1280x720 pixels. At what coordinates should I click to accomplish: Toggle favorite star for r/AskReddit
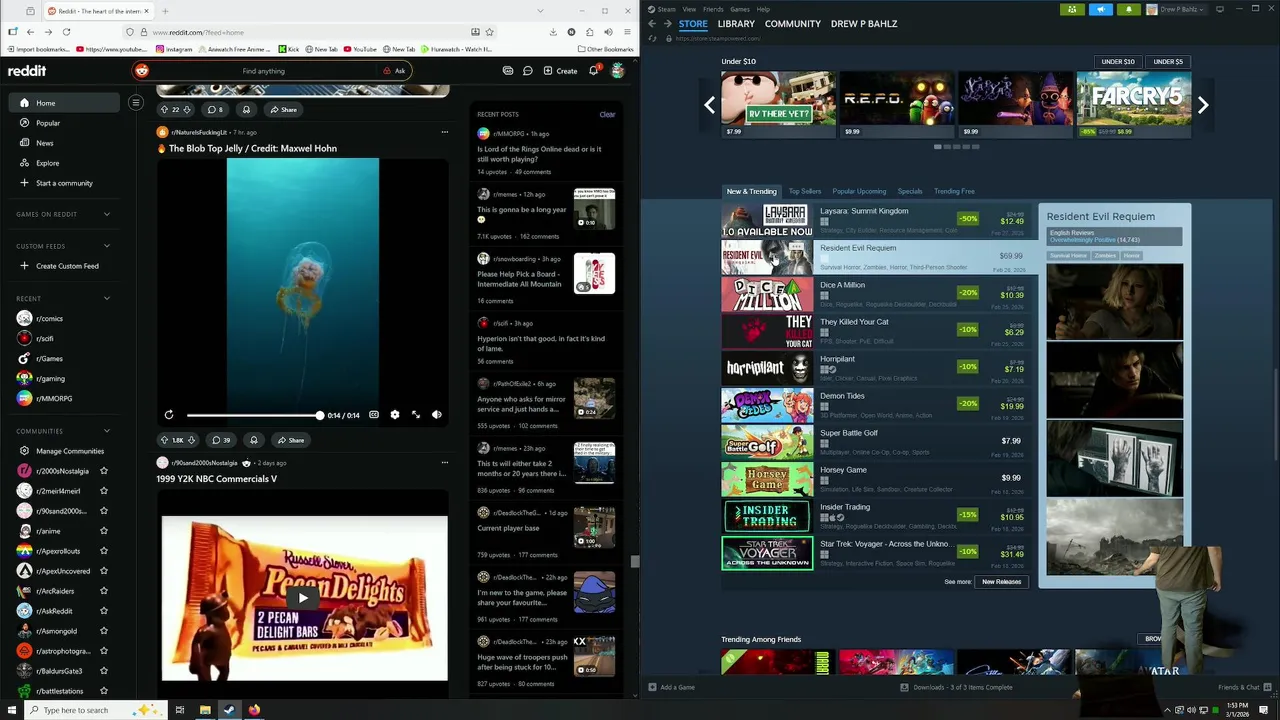[104, 611]
